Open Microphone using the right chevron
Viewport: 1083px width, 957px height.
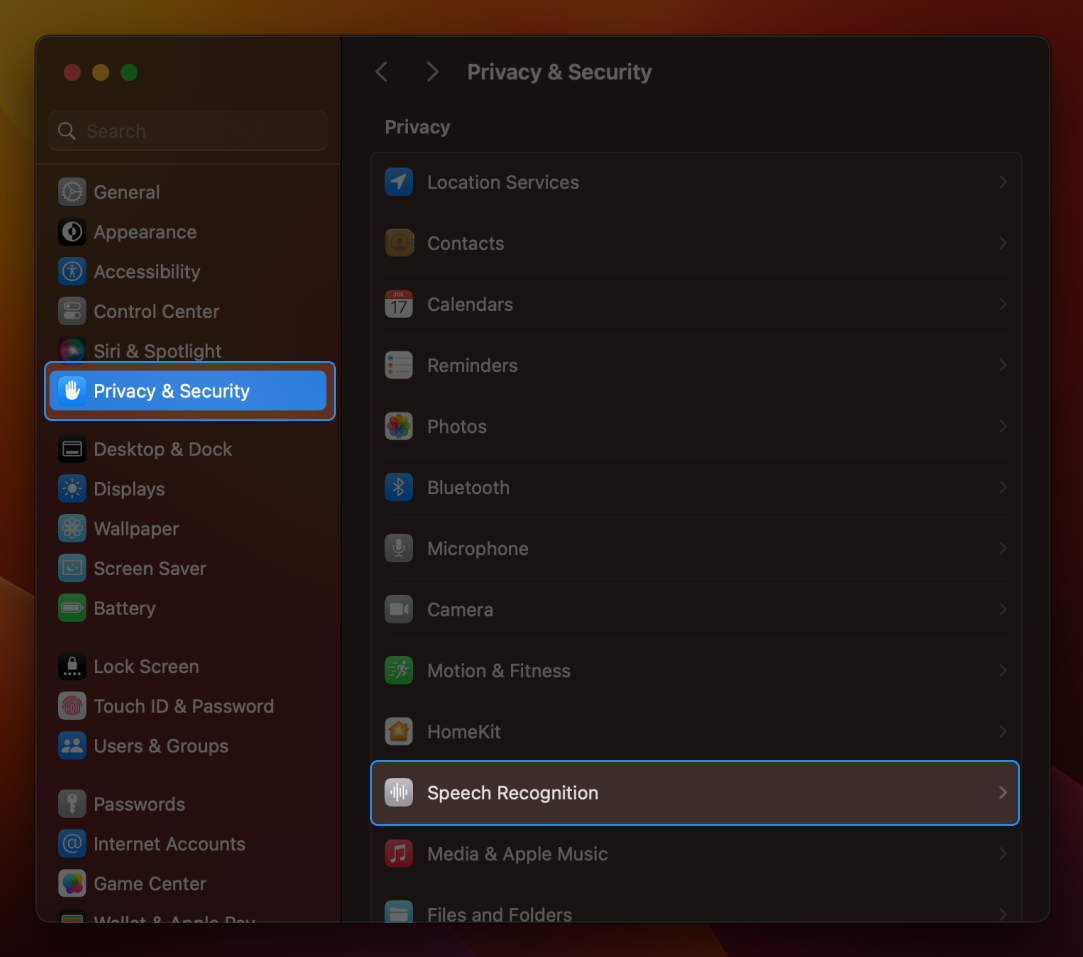pyautogui.click(x=1002, y=549)
